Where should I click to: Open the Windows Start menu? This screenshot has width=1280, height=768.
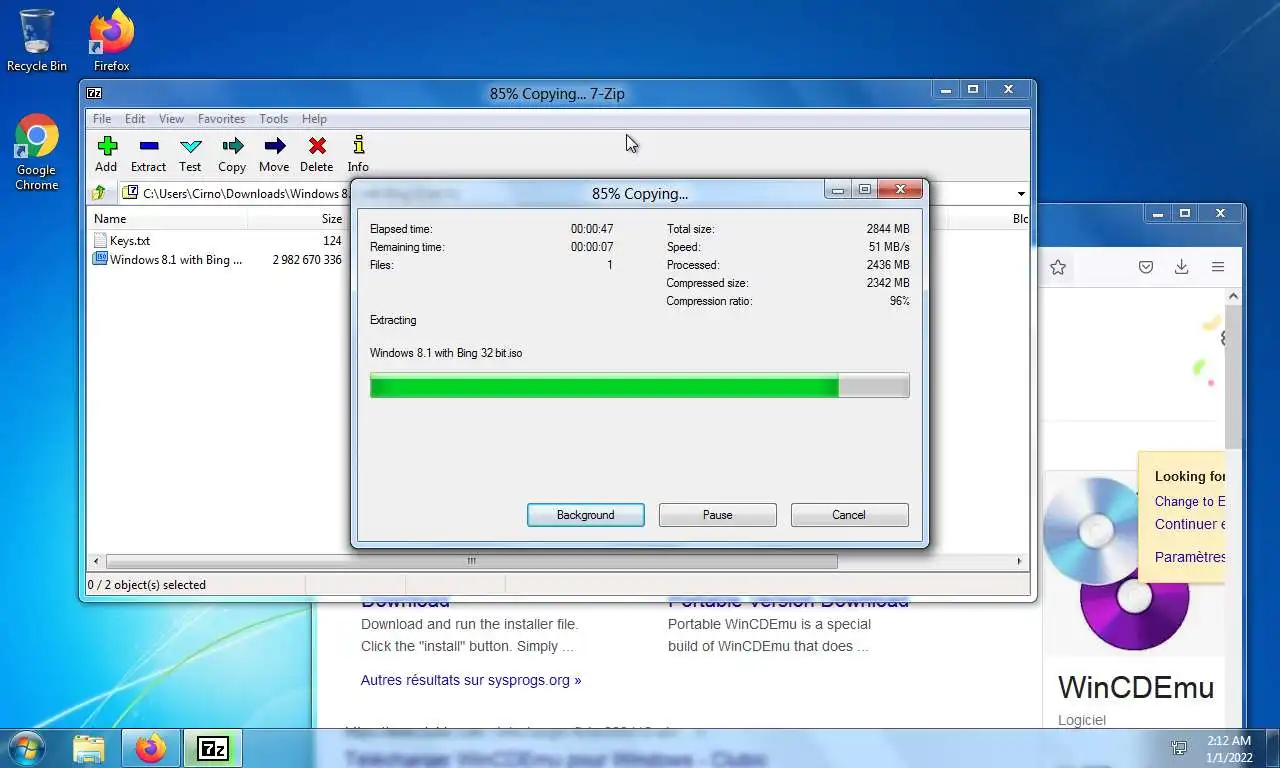click(x=25, y=747)
